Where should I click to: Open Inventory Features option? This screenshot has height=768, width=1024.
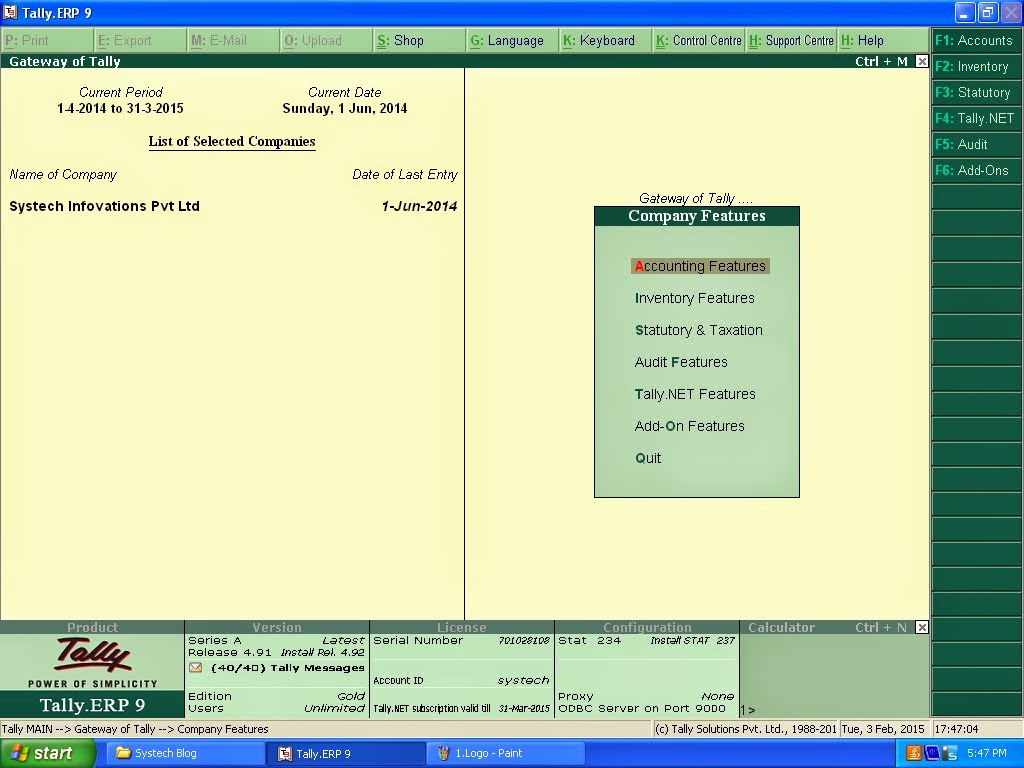pyautogui.click(x=694, y=298)
